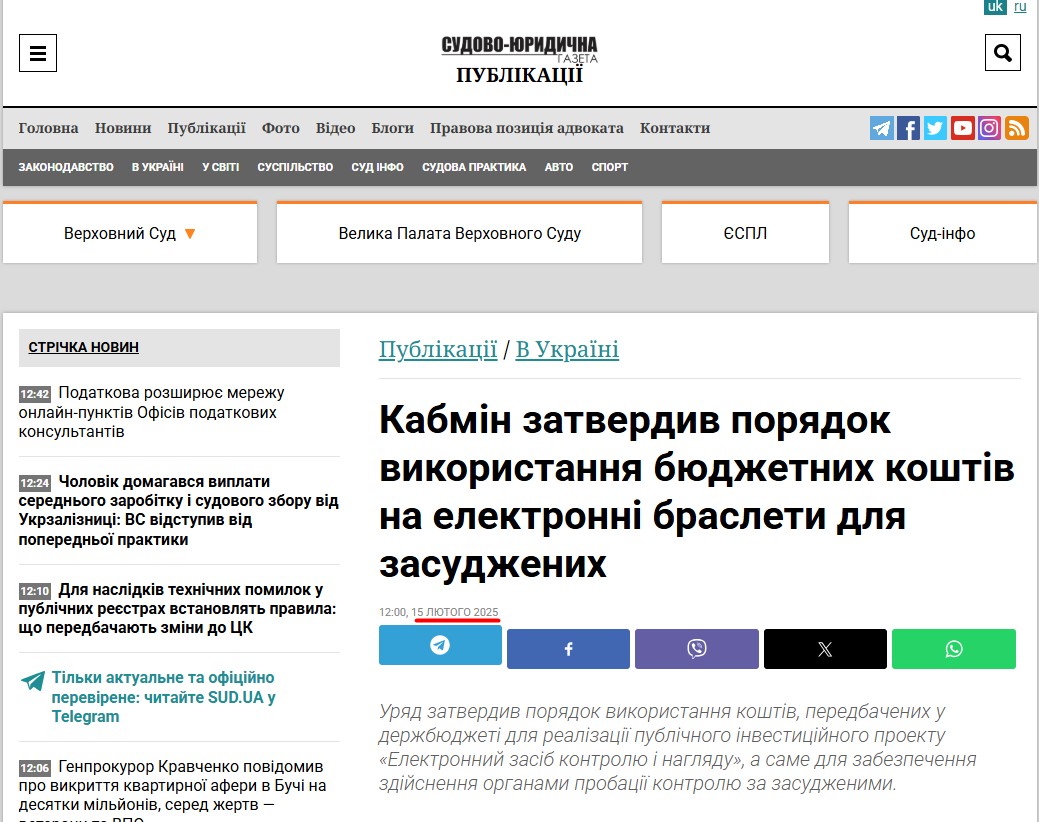Open the RSS feed icon
The height and width of the screenshot is (822, 1039).
(x=1016, y=128)
